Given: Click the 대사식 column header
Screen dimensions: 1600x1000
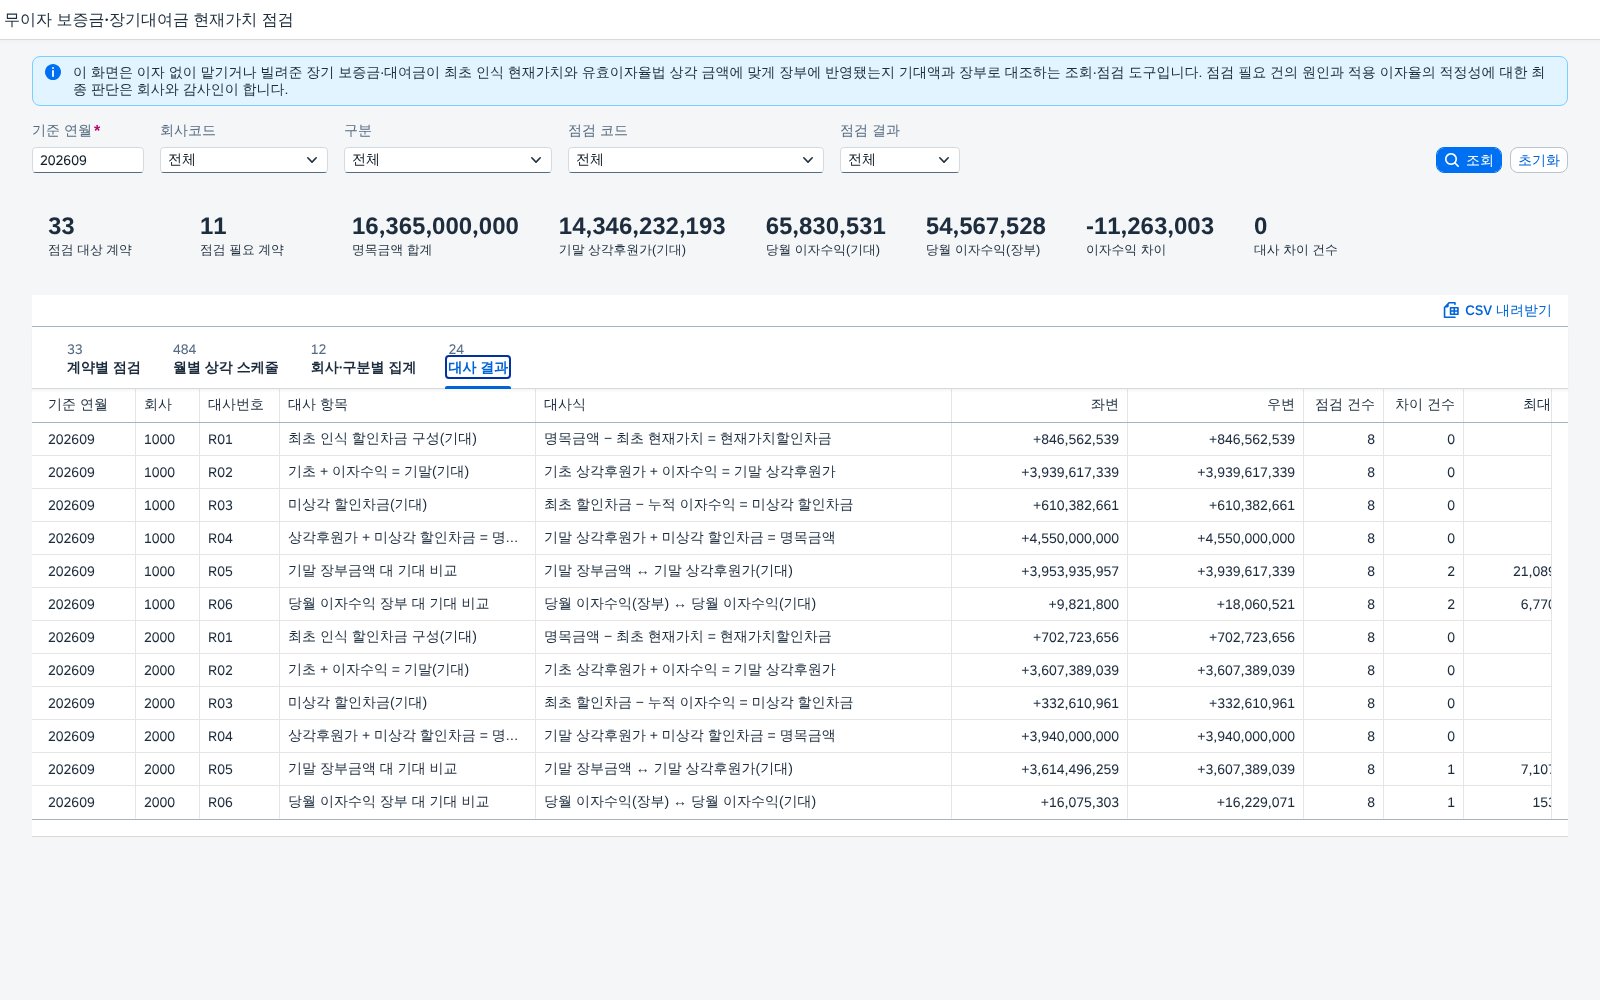Looking at the screenshot, I should 743,405.
